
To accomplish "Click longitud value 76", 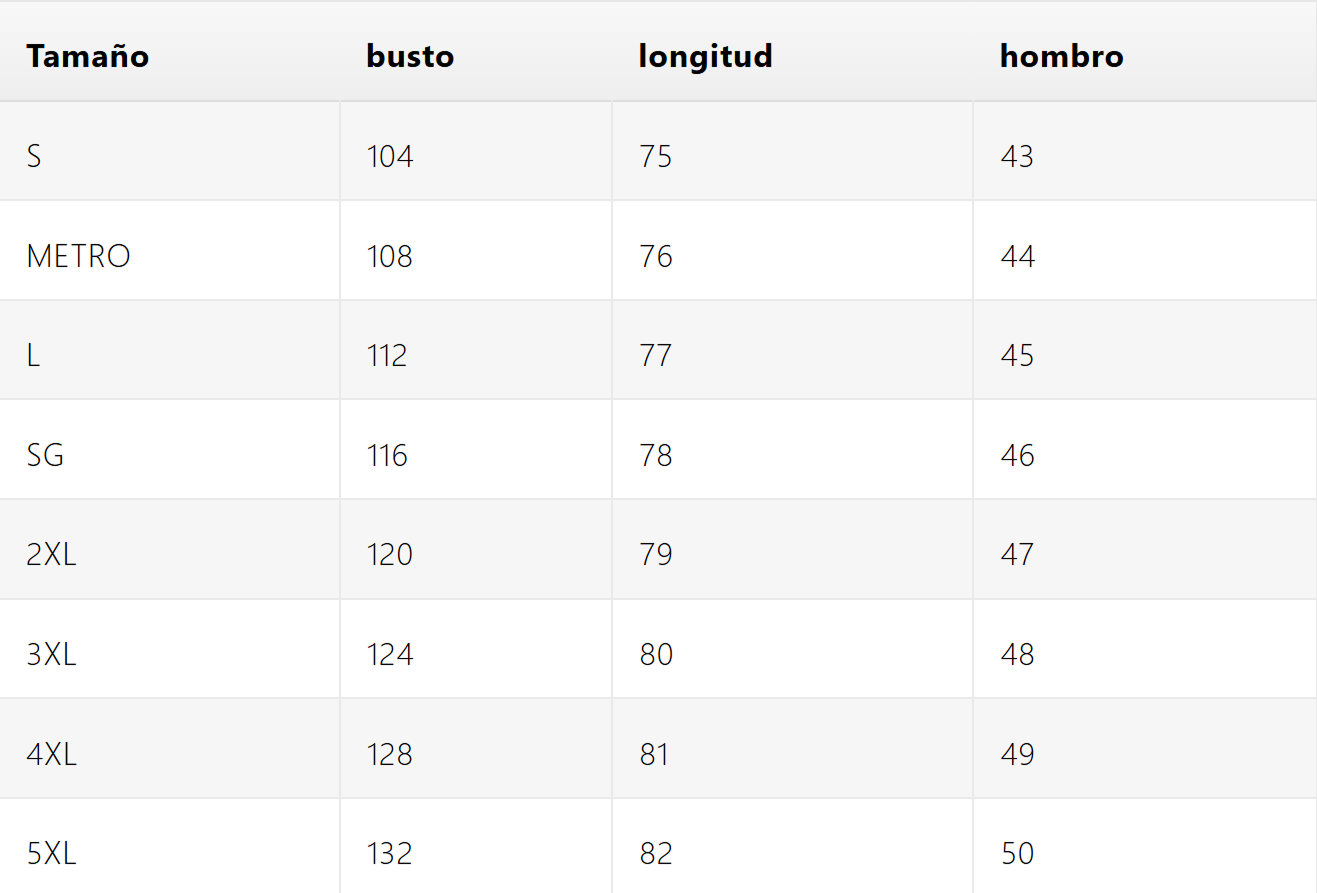I will (x=656, y=257).
